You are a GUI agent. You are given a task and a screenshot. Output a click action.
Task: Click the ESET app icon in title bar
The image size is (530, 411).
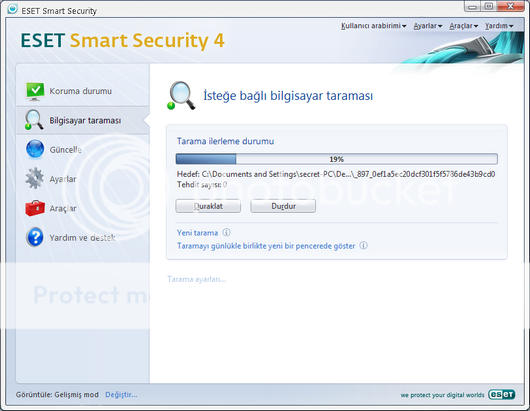(13, 9)
